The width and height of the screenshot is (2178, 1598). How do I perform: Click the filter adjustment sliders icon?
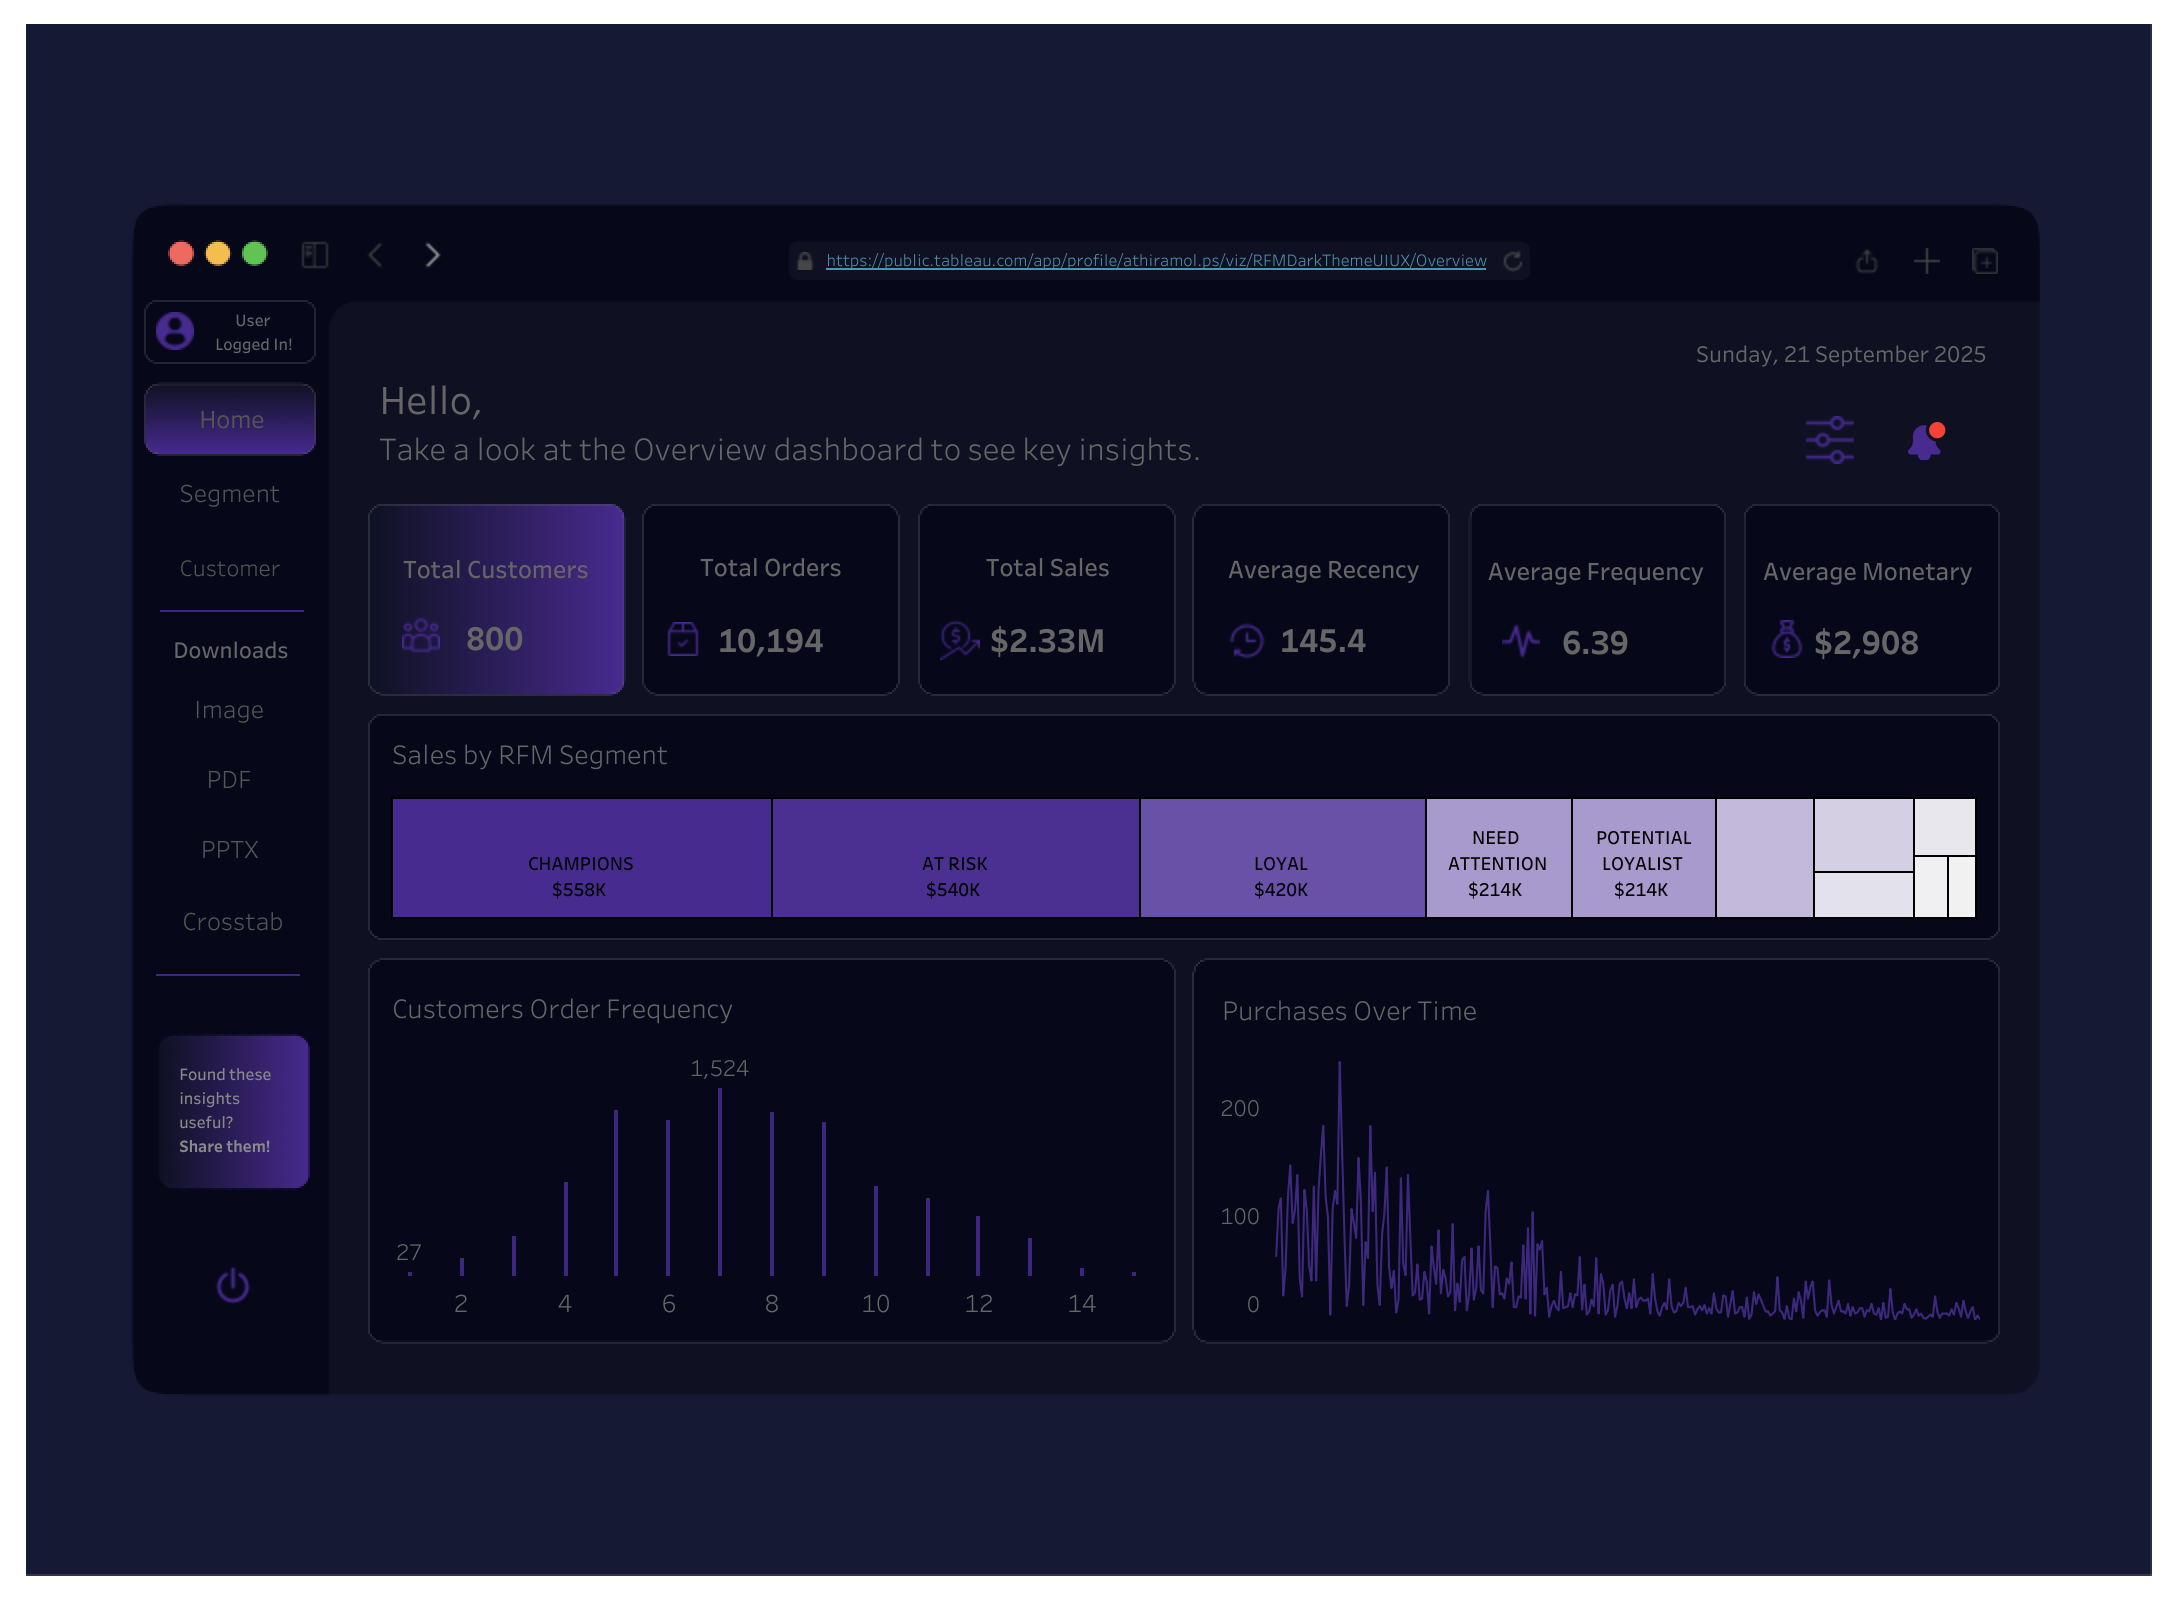(x=1828, y=438)
